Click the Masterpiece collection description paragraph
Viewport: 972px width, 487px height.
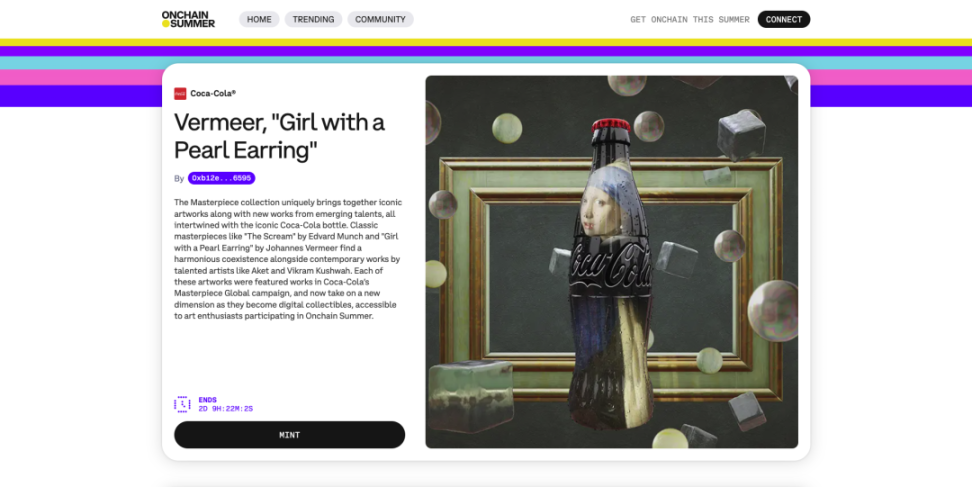[287, 258]
